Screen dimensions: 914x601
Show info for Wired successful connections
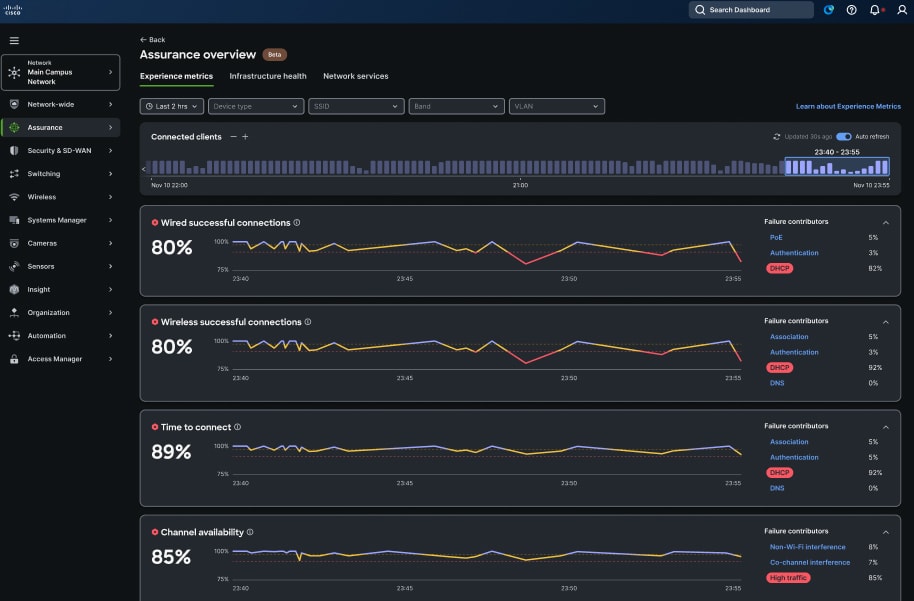tap(297, 223)
